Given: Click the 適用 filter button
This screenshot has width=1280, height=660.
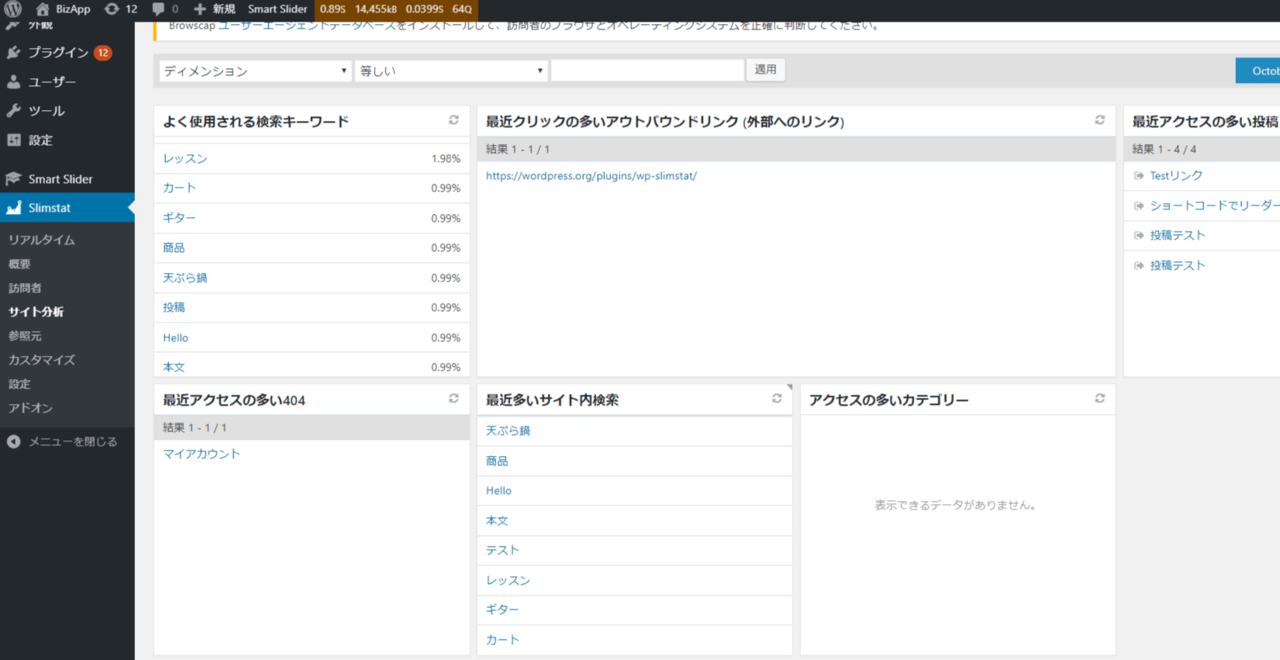Looking at the screenshot, I should [x=765, y=70].
